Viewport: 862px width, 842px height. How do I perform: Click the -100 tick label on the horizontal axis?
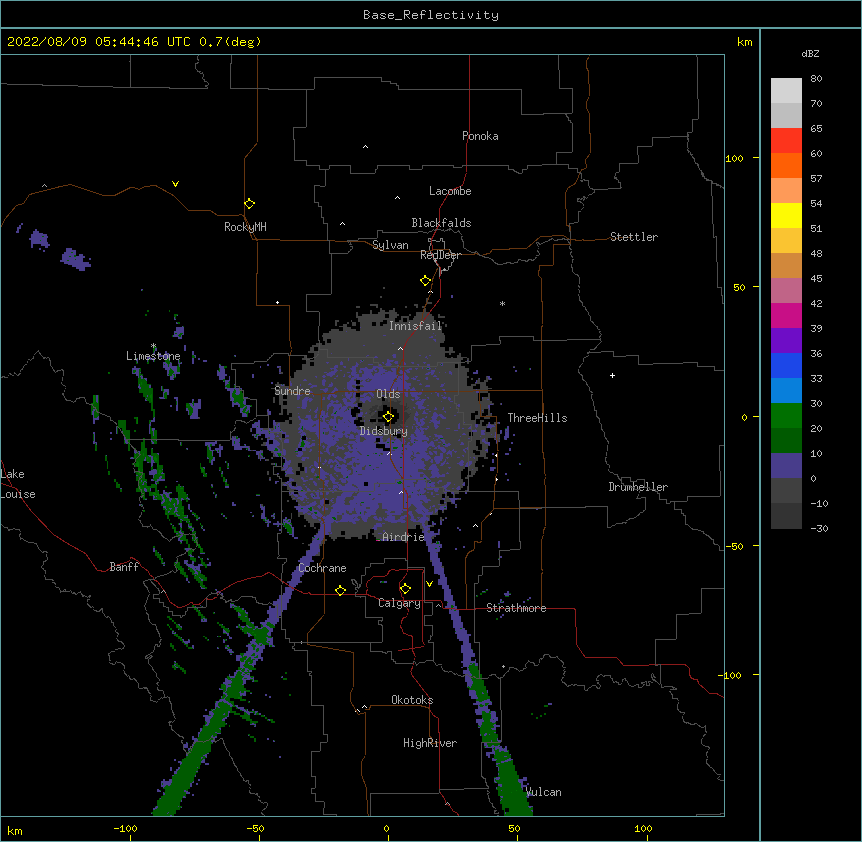[125, 828]
